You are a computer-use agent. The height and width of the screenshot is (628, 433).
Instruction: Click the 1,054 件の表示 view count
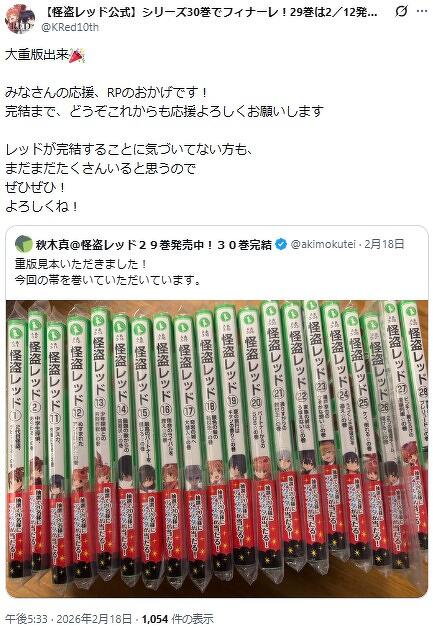tap(178, 619)
